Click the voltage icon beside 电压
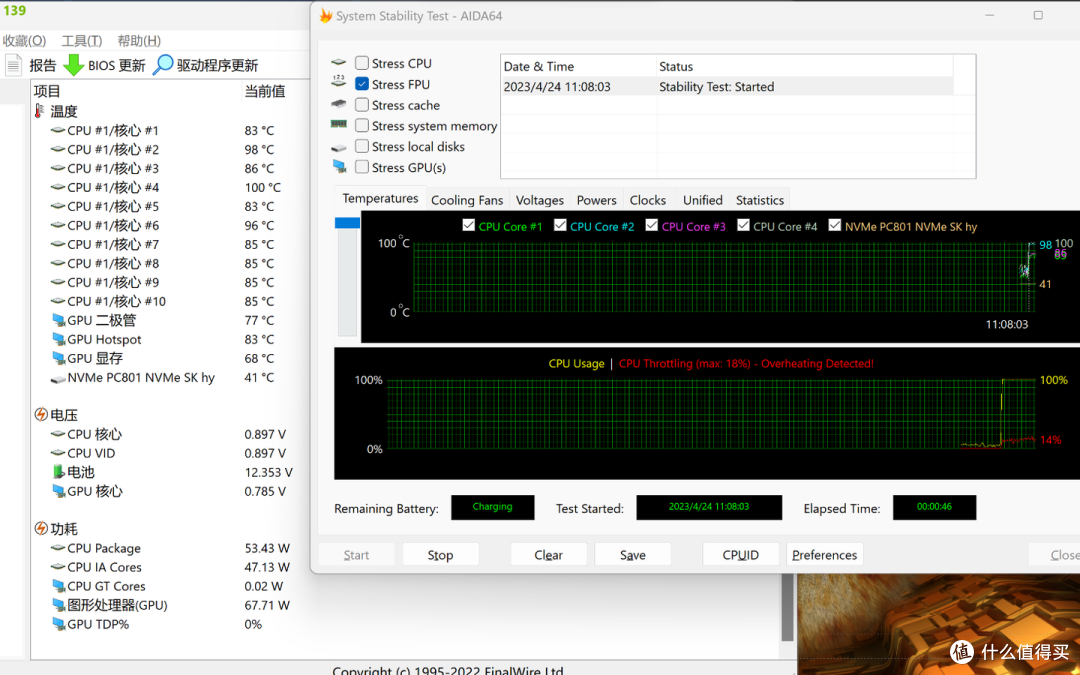 [x=41, y=415]
